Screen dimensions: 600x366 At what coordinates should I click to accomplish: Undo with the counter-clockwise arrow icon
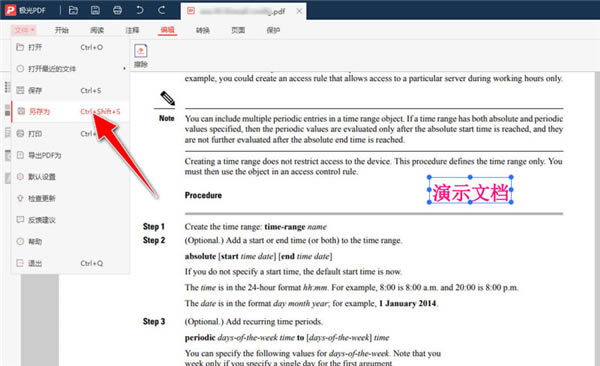[140, 10]
